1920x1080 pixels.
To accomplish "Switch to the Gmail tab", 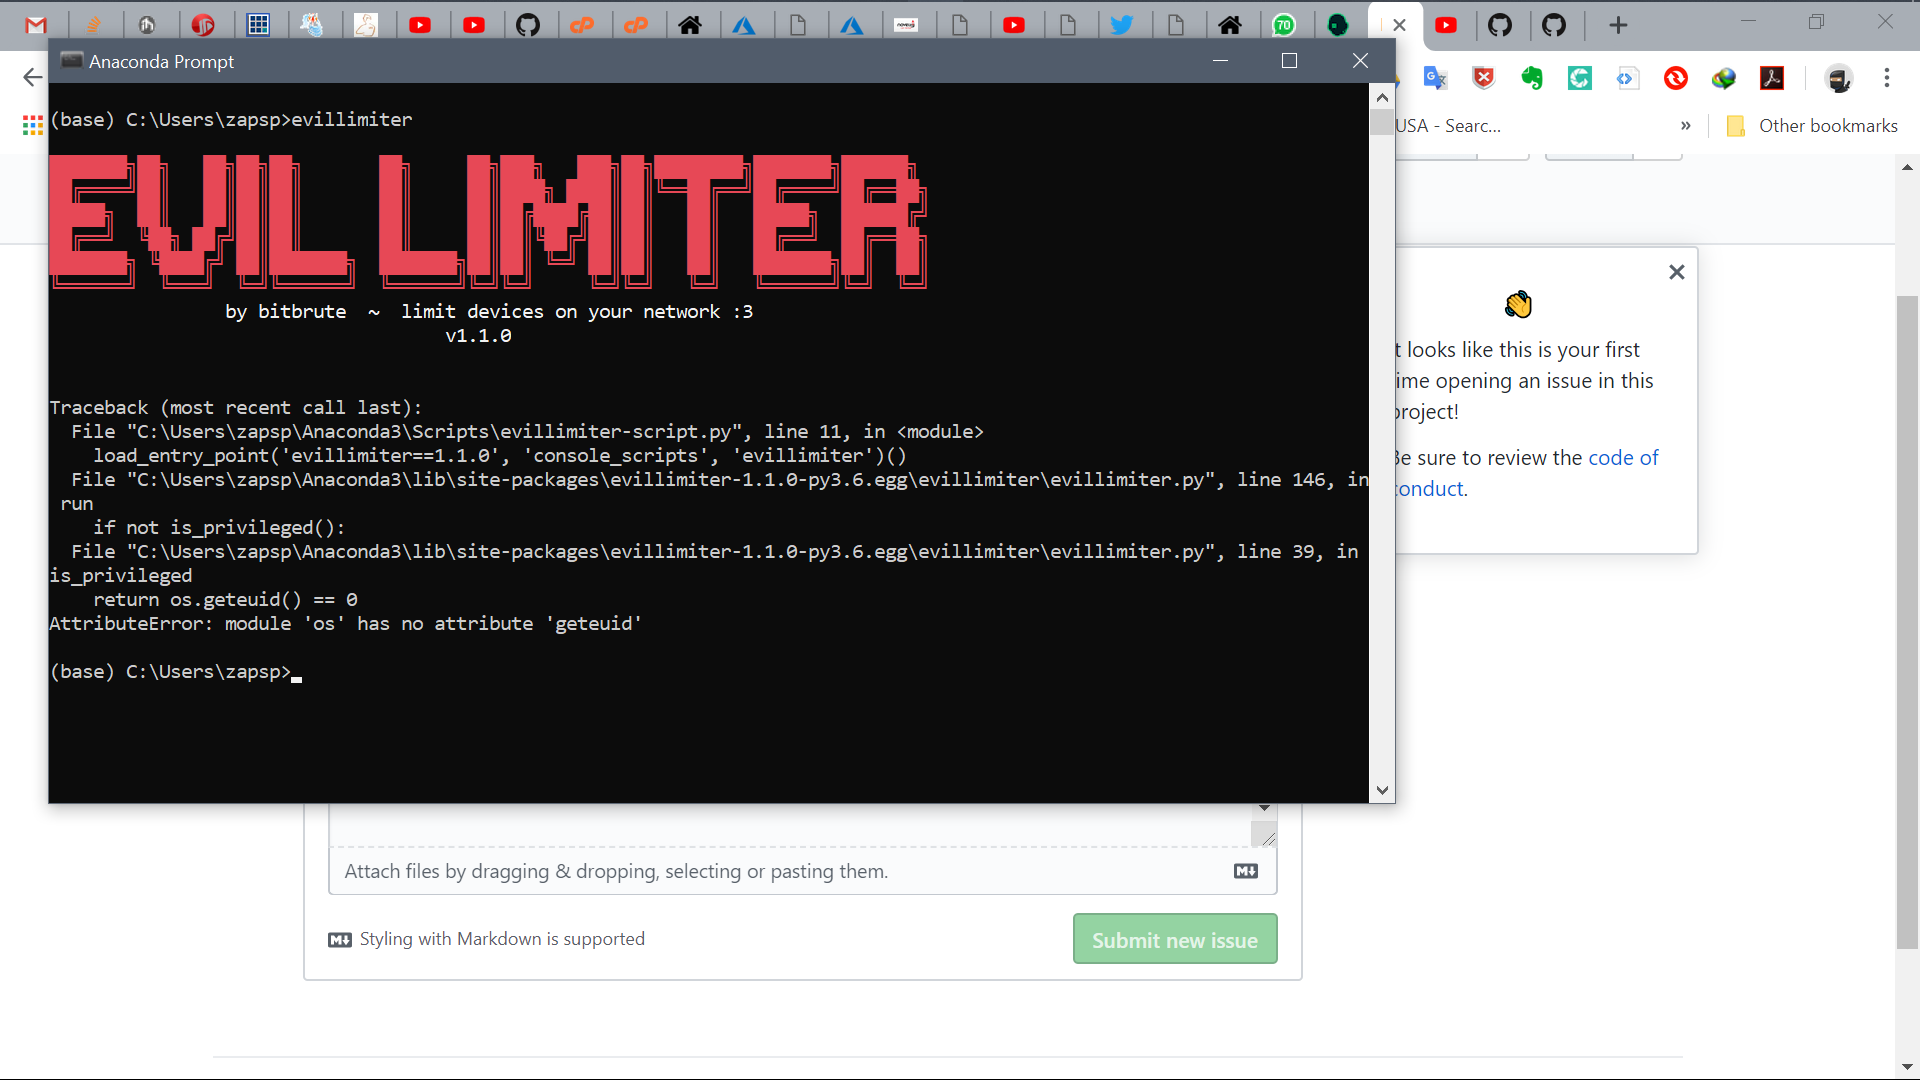I will pyautogui.click(x=37, y=25).
